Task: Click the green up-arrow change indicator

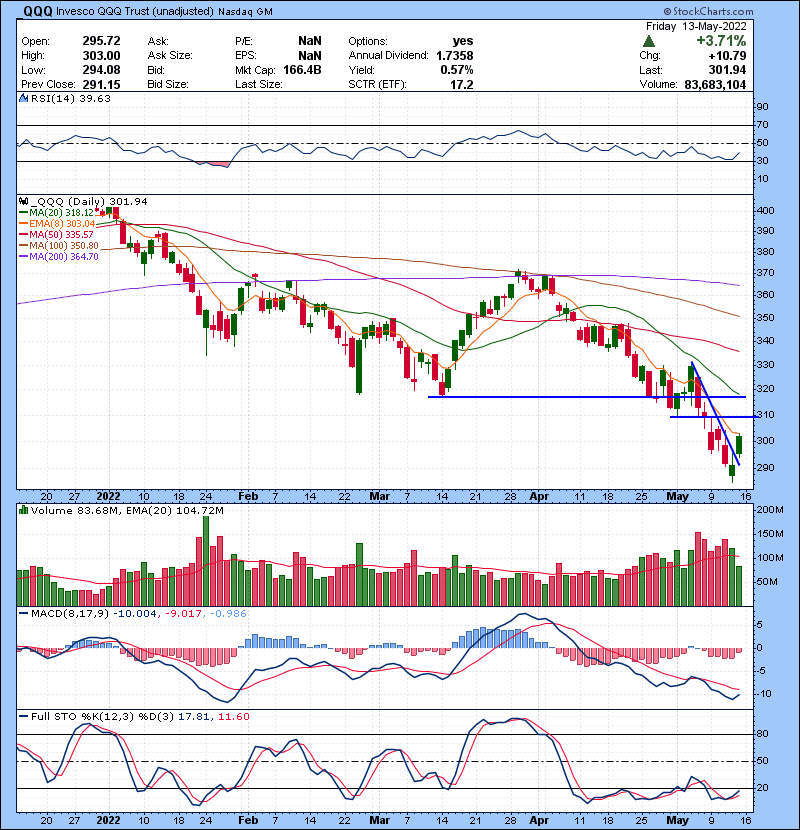Action: click(x=649, y=41)
